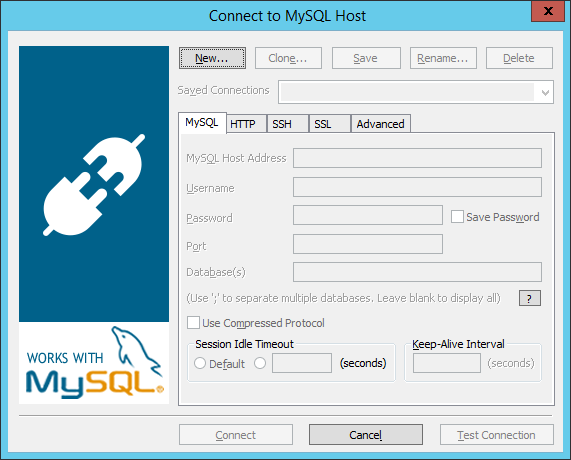
Task: Click the Password input field
Action: (368, 215)
